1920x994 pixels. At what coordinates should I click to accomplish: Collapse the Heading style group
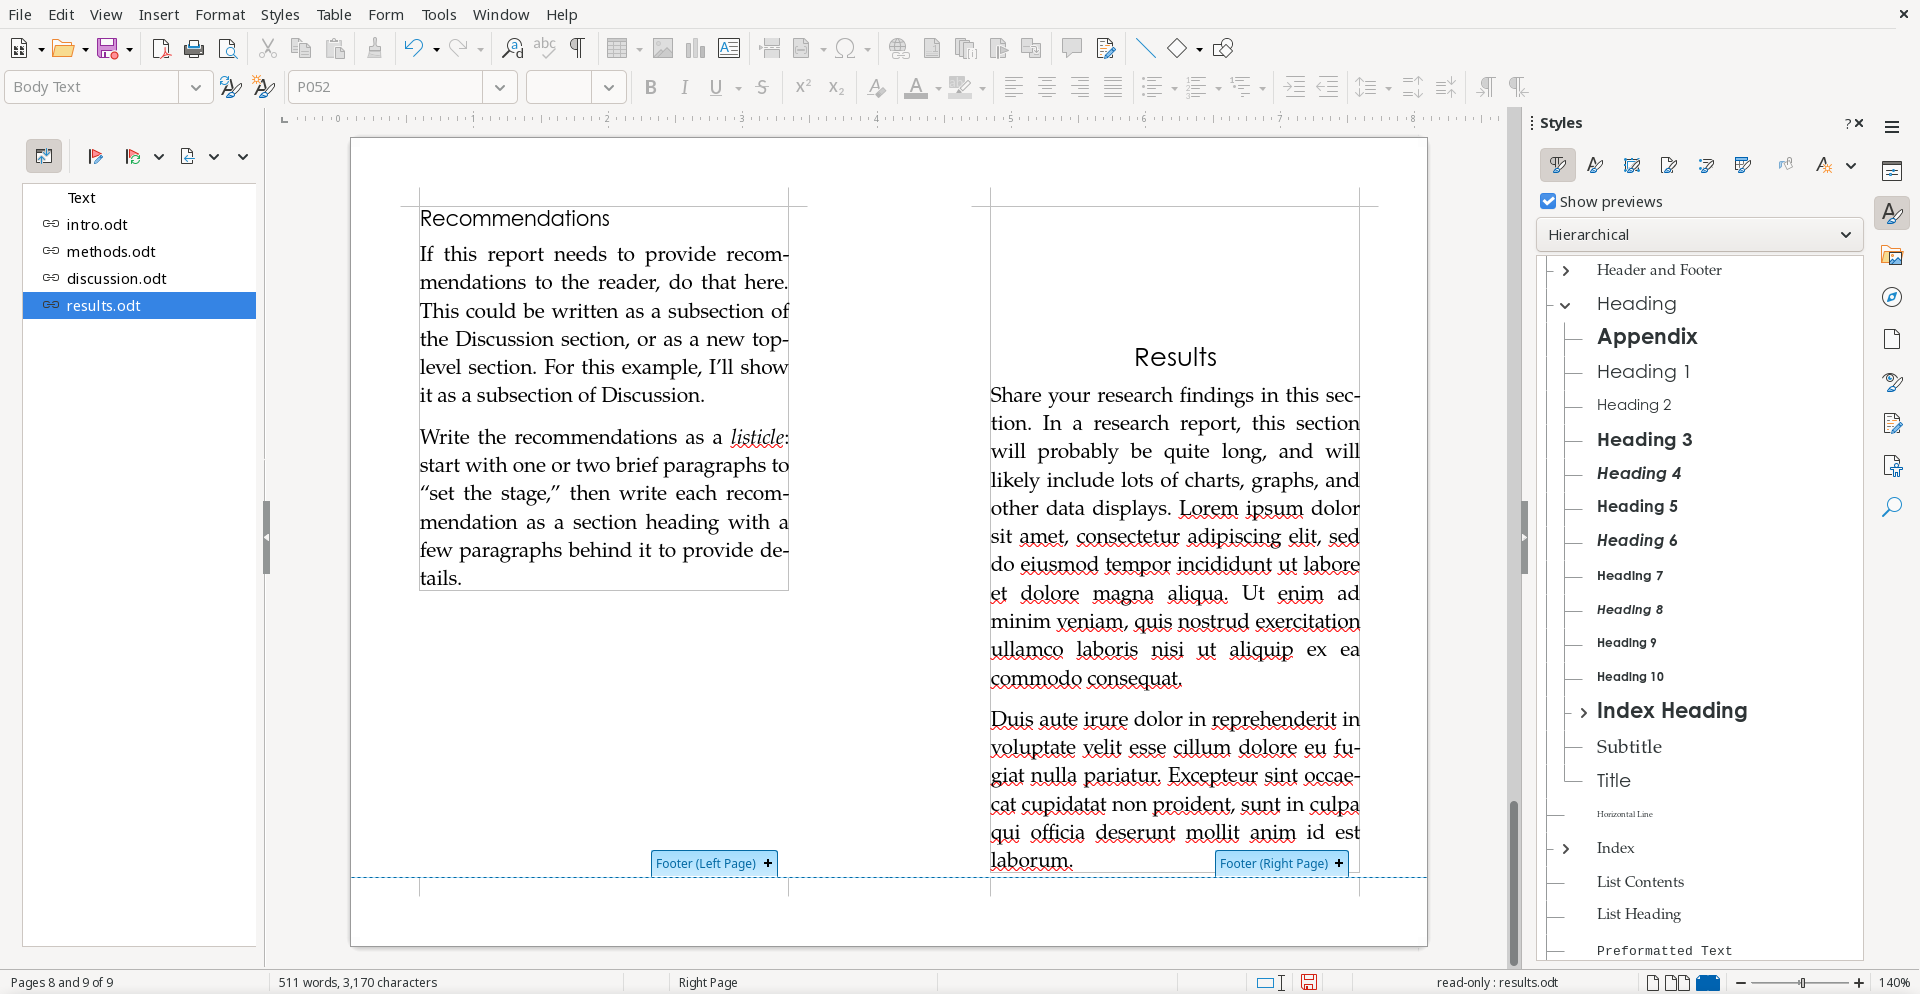1566,304
